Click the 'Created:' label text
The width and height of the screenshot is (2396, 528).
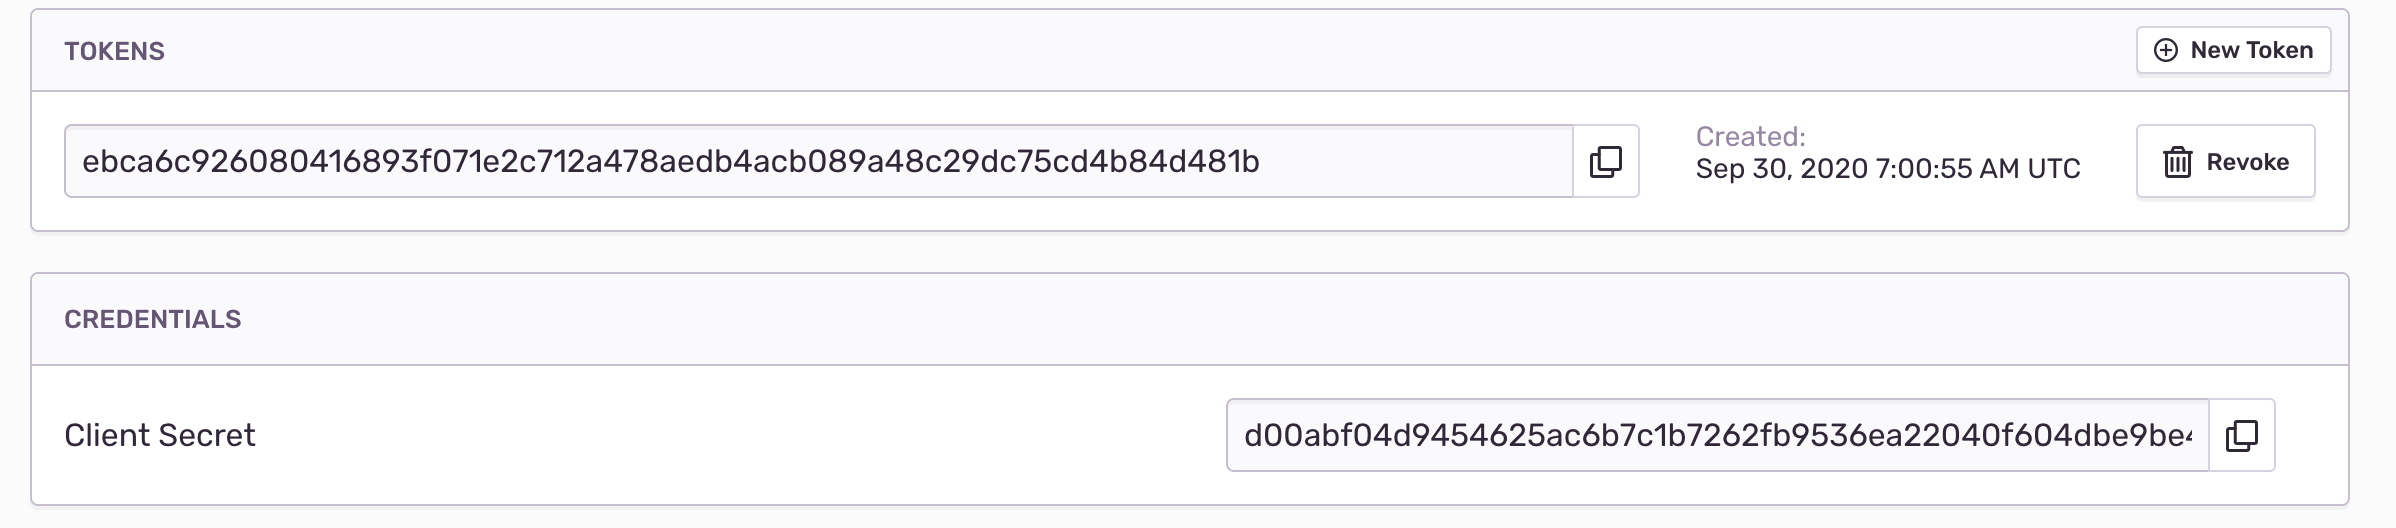(x=1751, y=136)
